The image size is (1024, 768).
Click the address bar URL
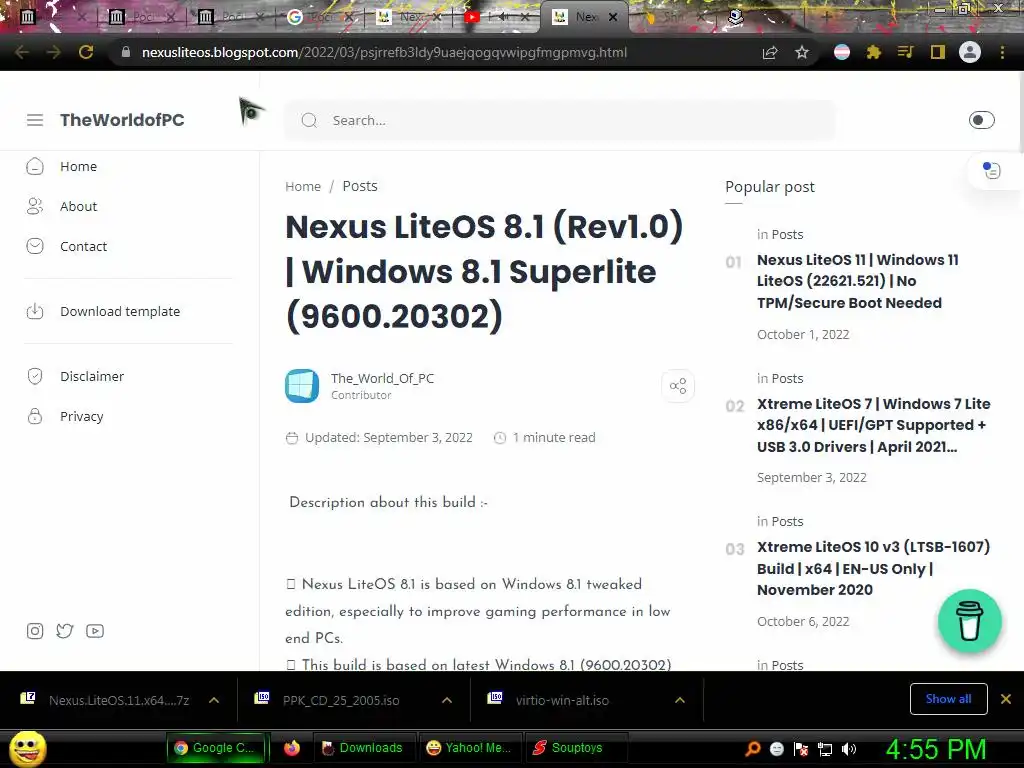click(384, 52)
